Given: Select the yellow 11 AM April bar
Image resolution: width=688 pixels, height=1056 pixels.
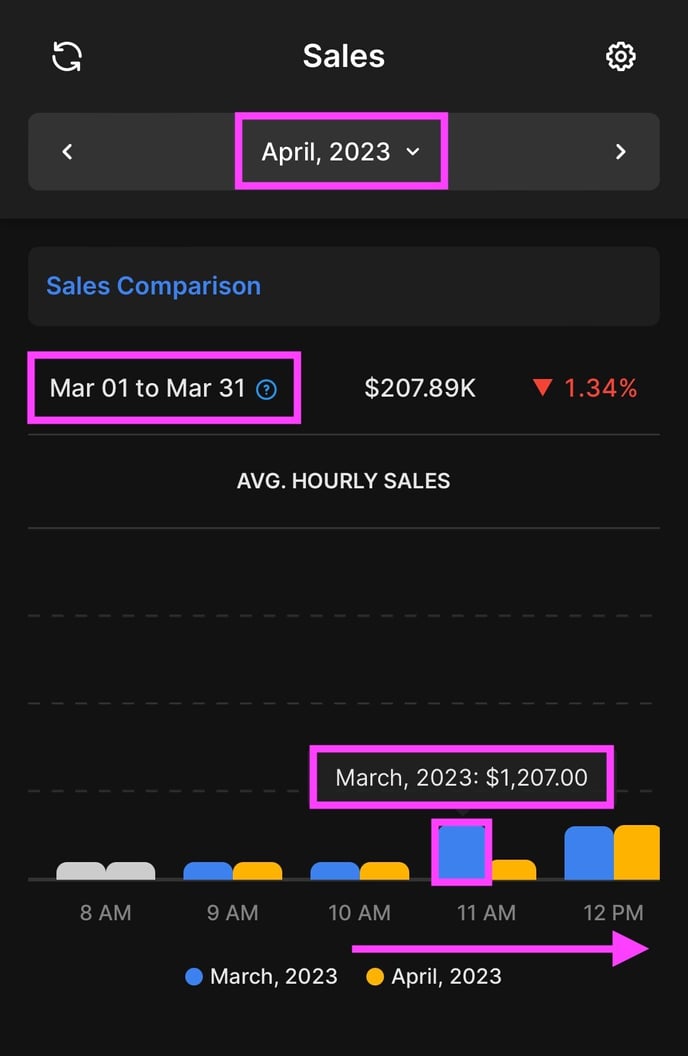Looking at the screenshot, I should click(x=514, y=869).
